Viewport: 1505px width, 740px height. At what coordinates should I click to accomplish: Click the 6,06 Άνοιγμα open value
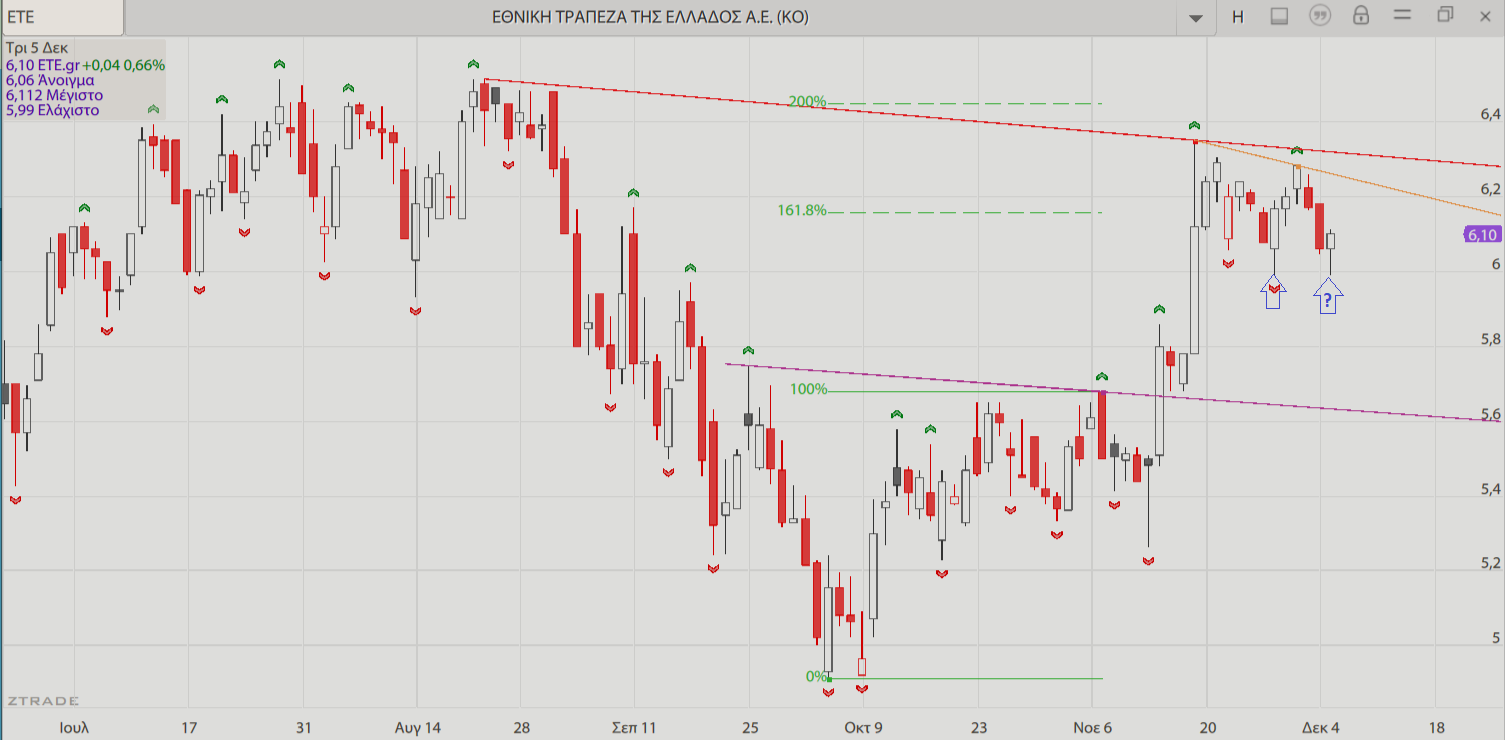point(50,80)
